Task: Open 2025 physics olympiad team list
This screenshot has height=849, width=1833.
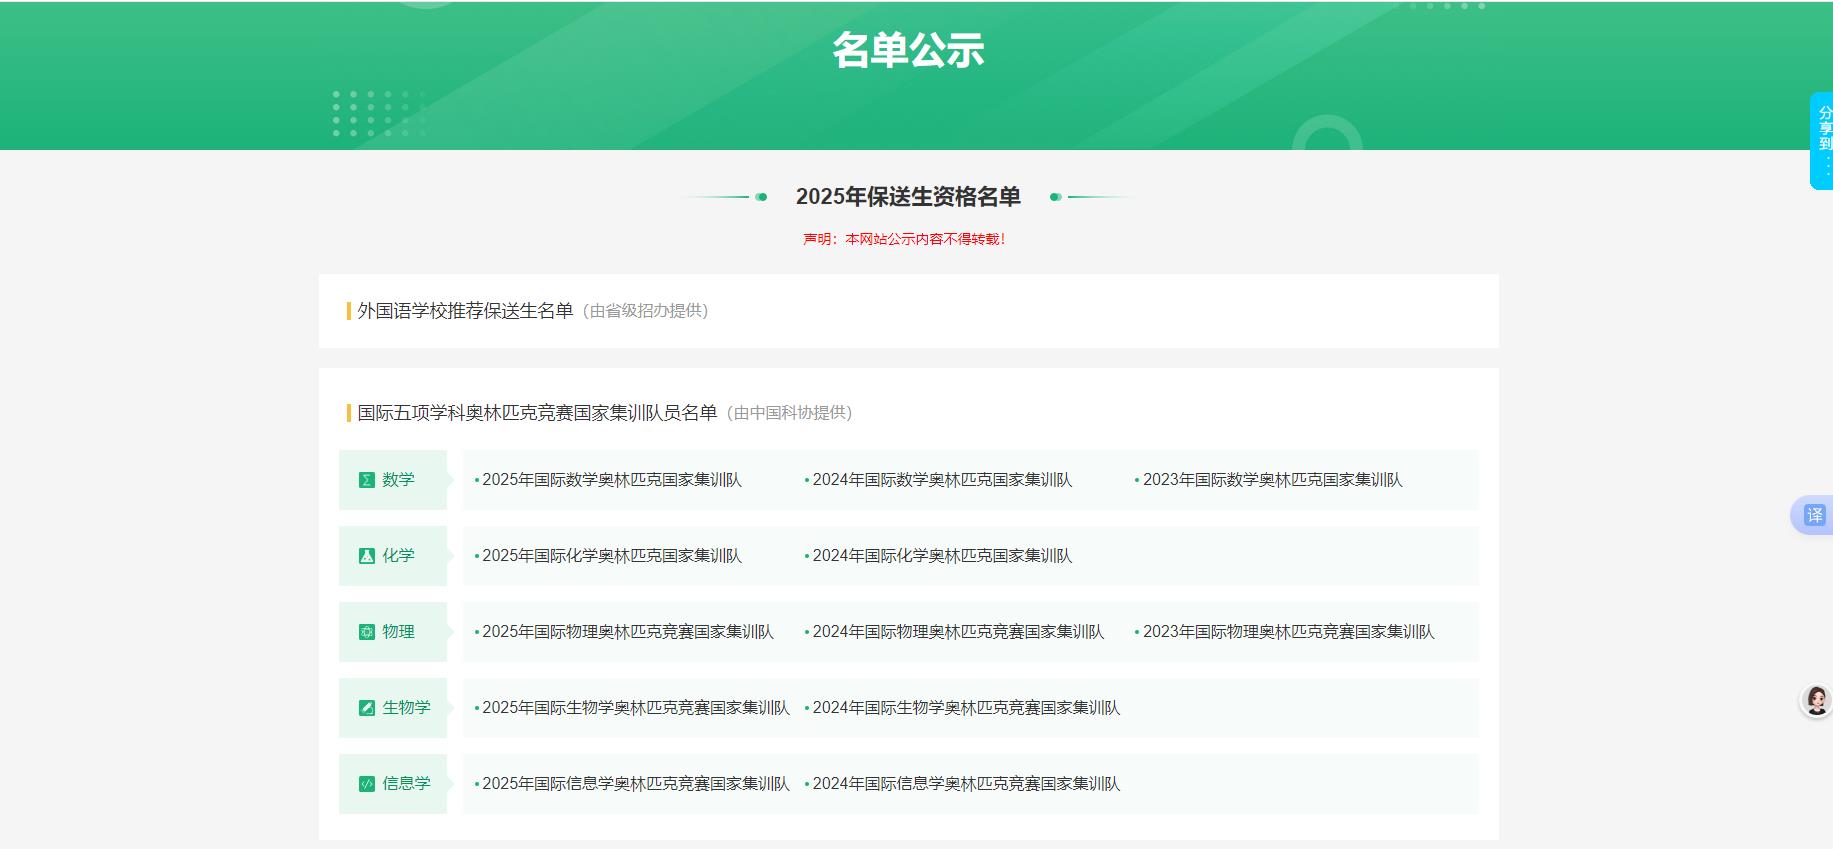Action: pos(627,632)
